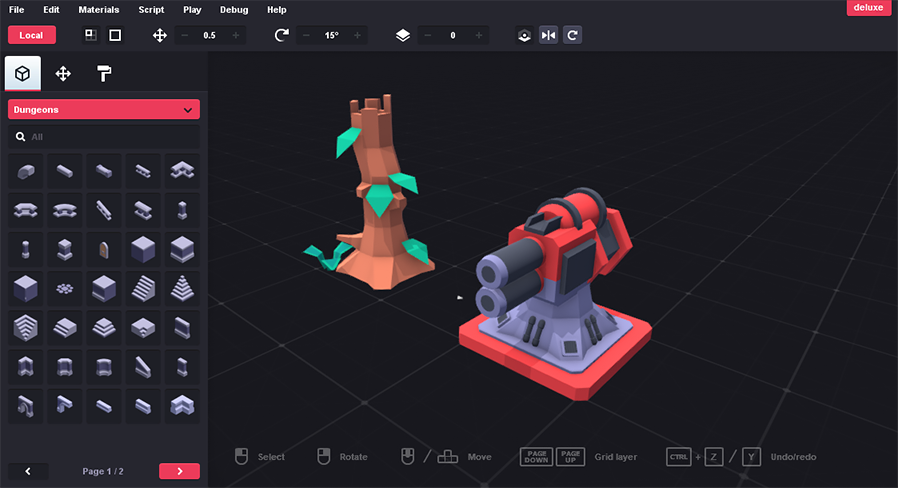Click the overlapping squares view icon
The width and height of the screenshot is (898, 488).
[90, 35]
